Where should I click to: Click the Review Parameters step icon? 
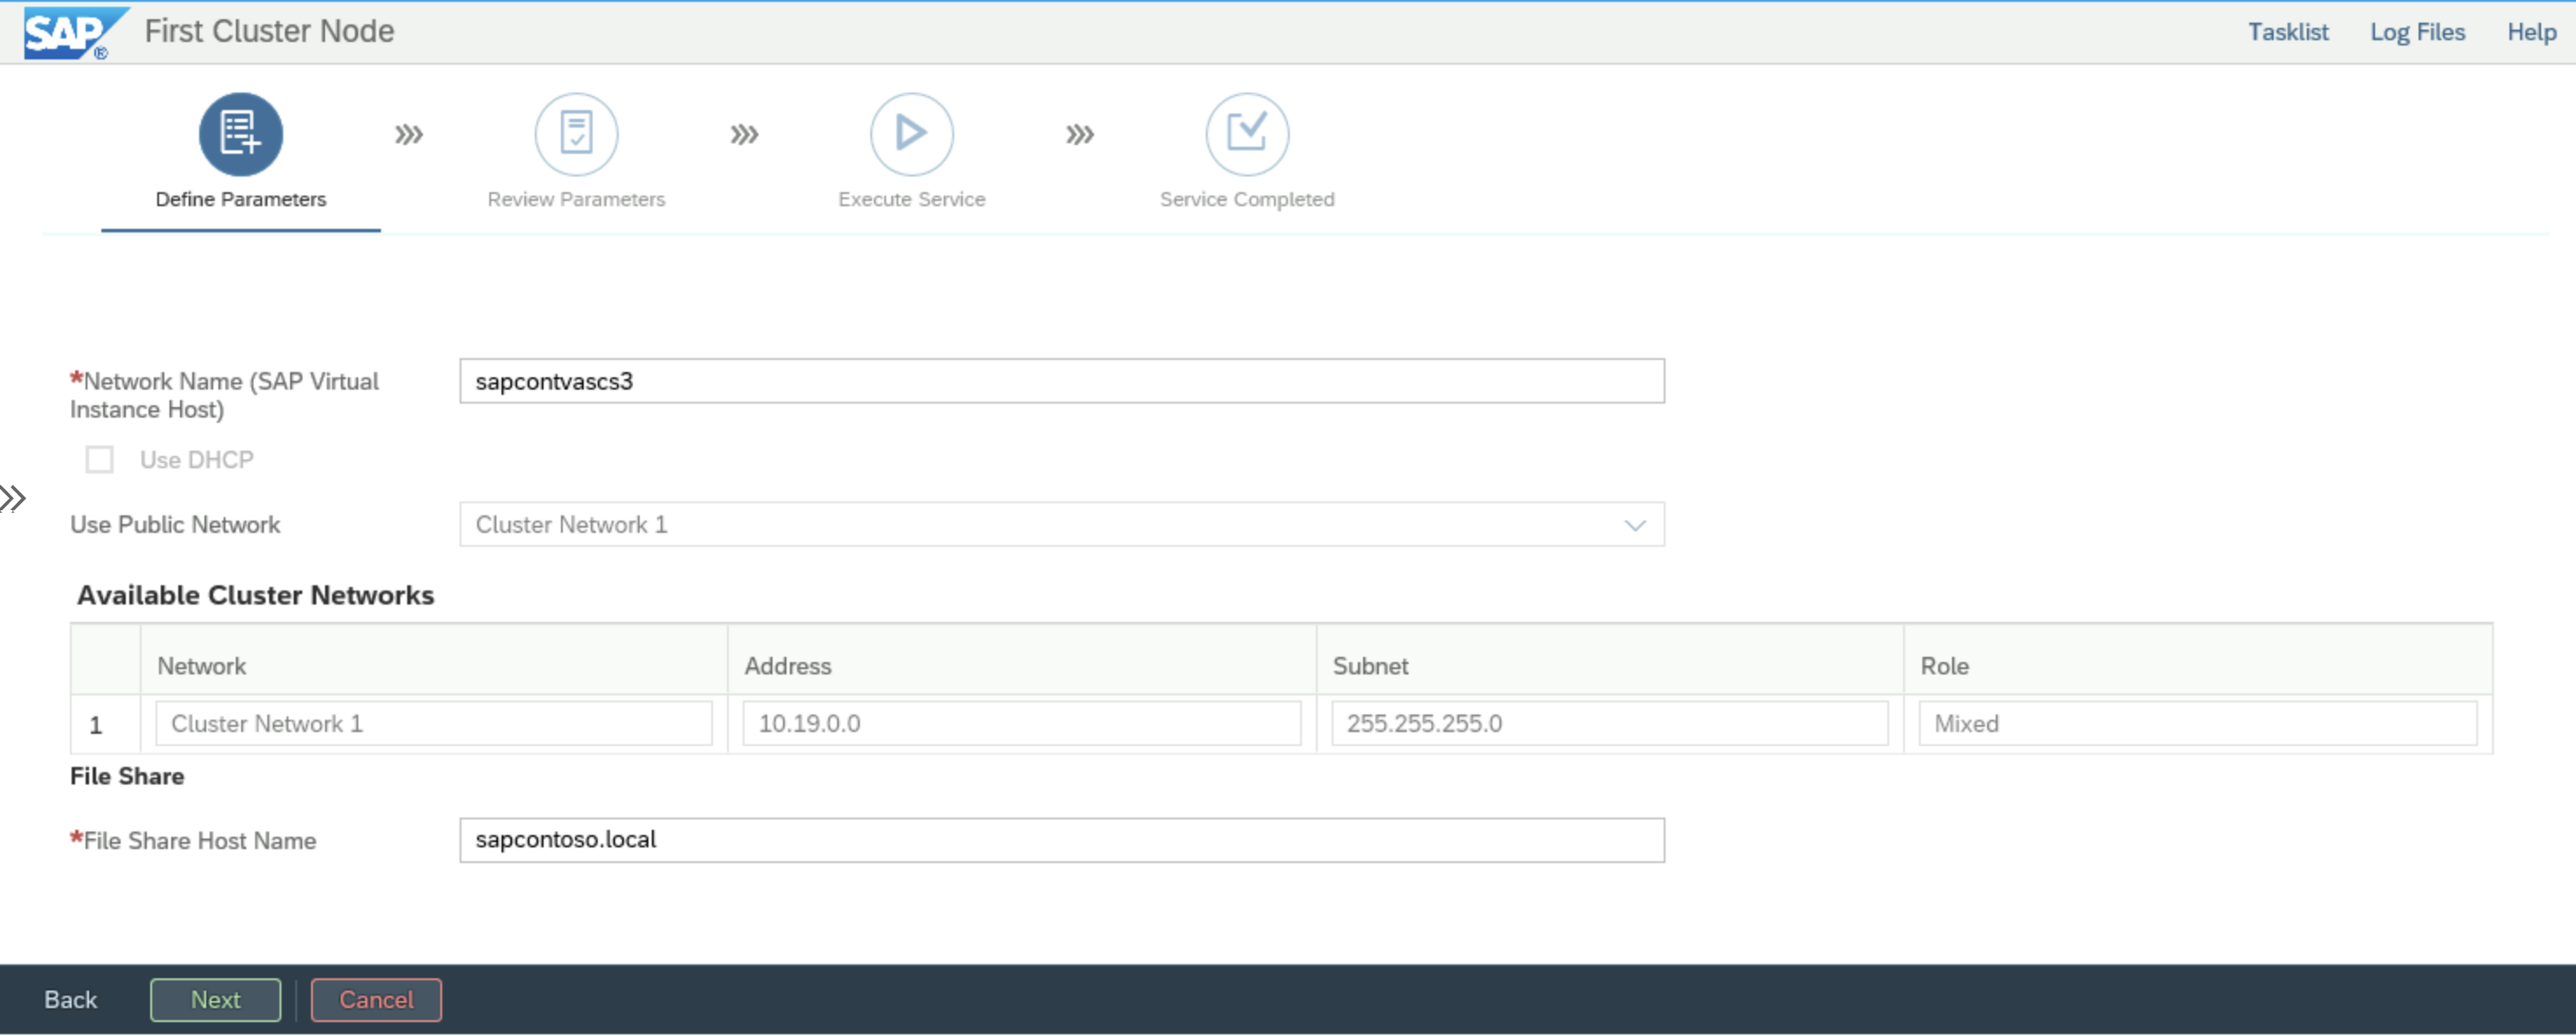tap(577, 135)
